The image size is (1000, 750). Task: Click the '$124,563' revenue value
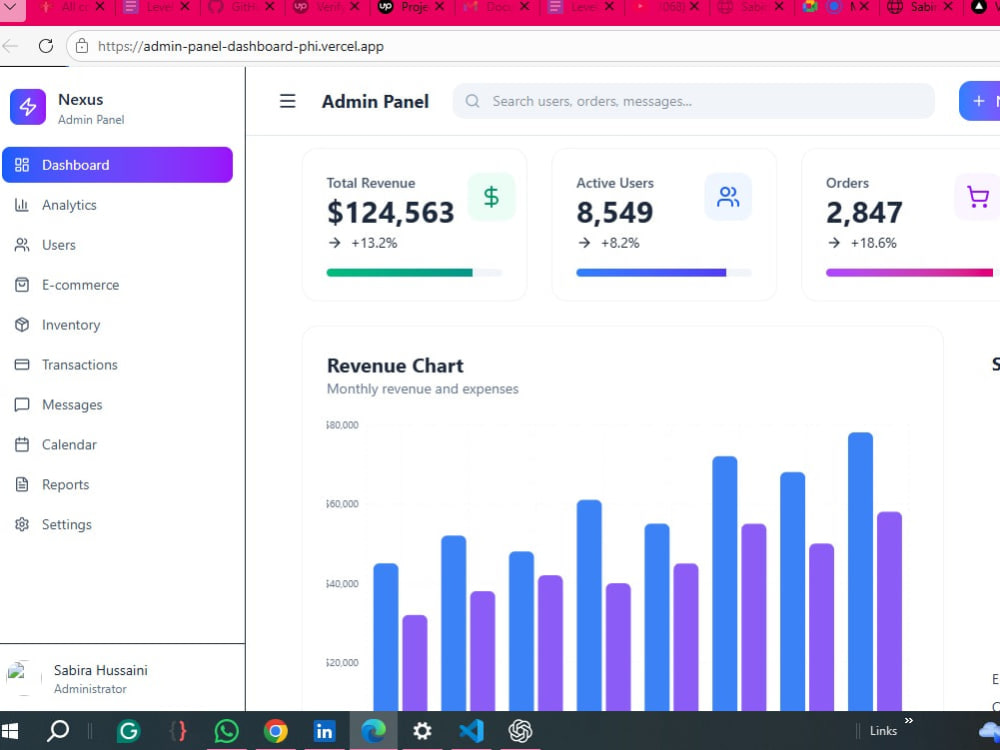(x=390, y=212)
